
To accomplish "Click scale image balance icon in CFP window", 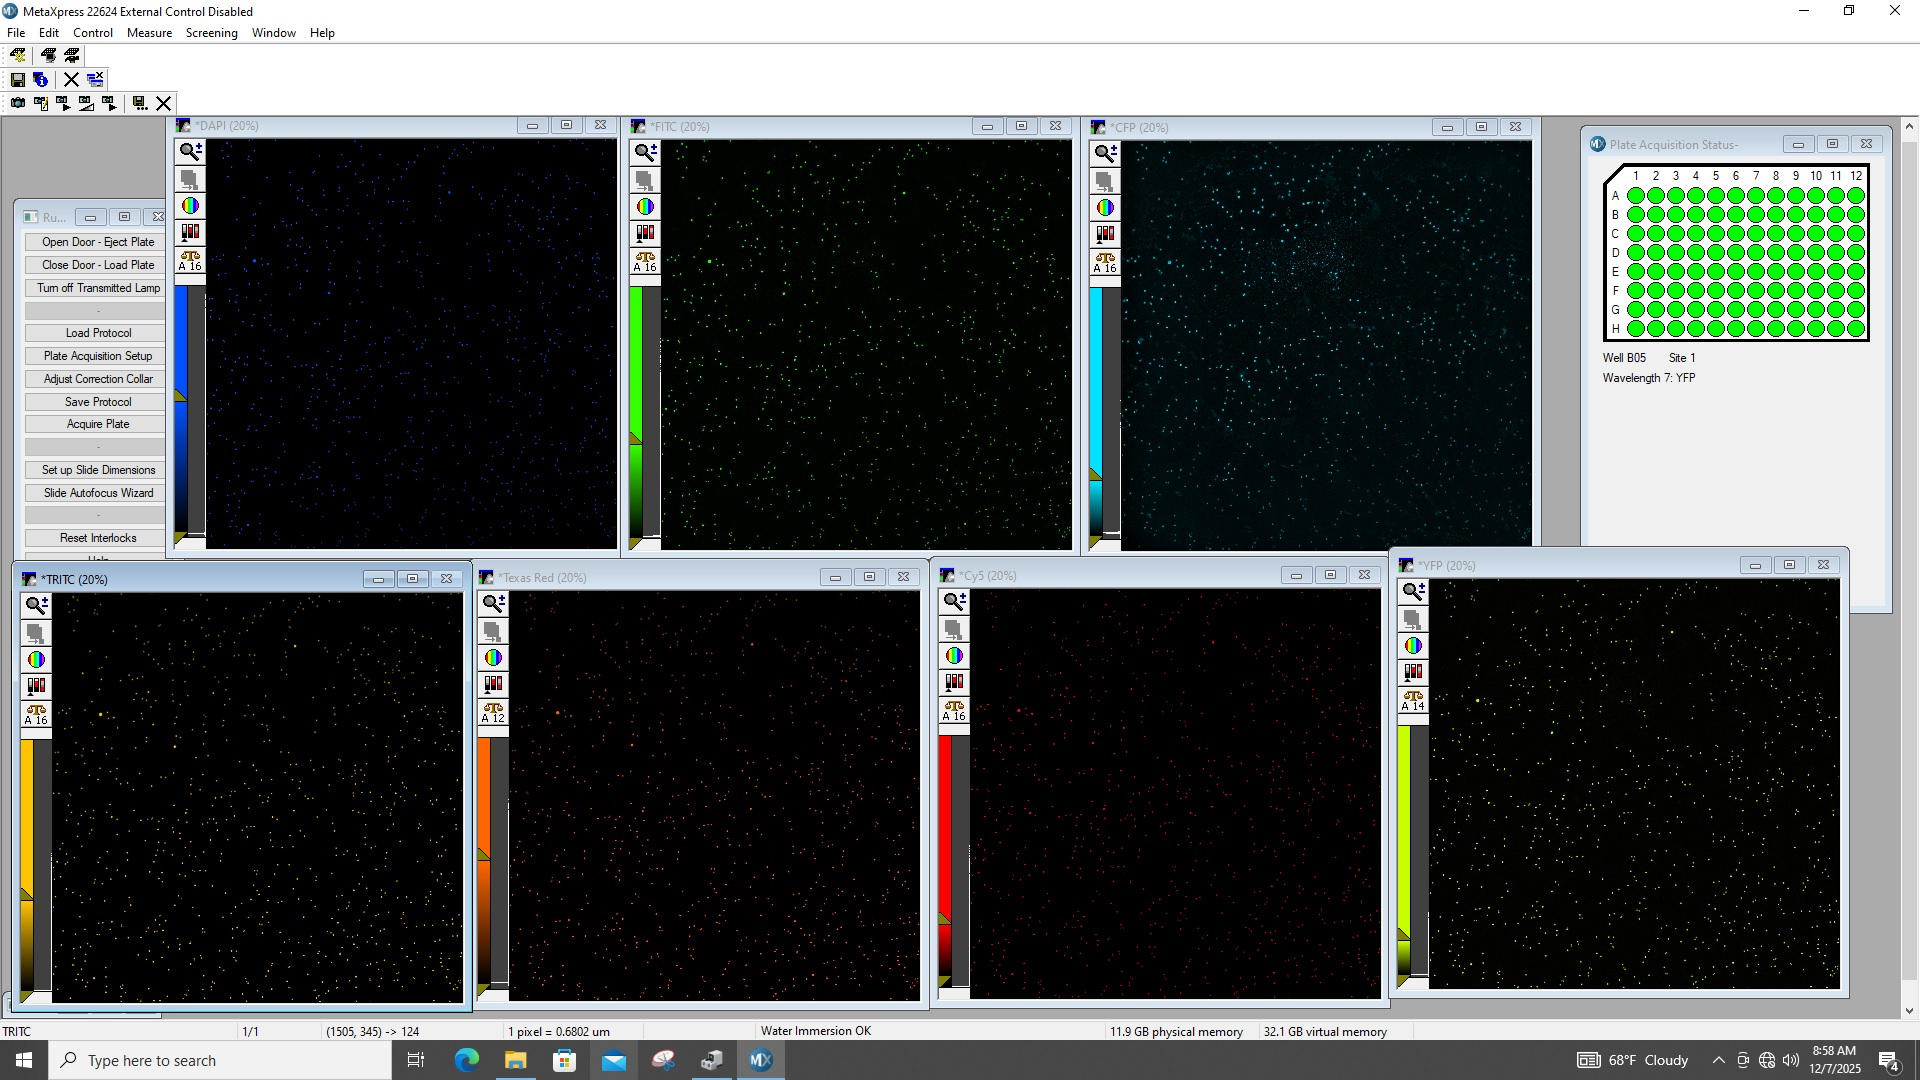I will click(1105, 262).
